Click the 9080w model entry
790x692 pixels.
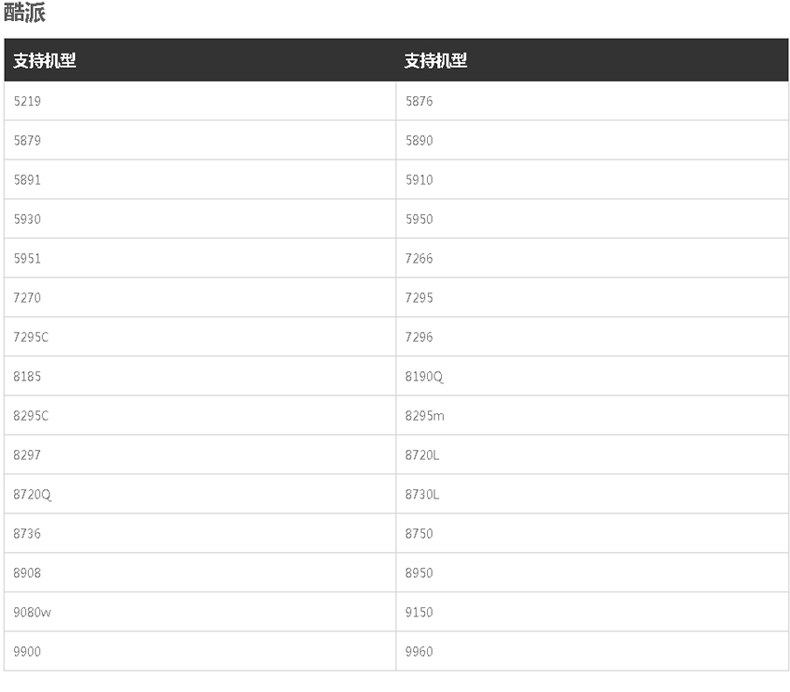[32, 612]
